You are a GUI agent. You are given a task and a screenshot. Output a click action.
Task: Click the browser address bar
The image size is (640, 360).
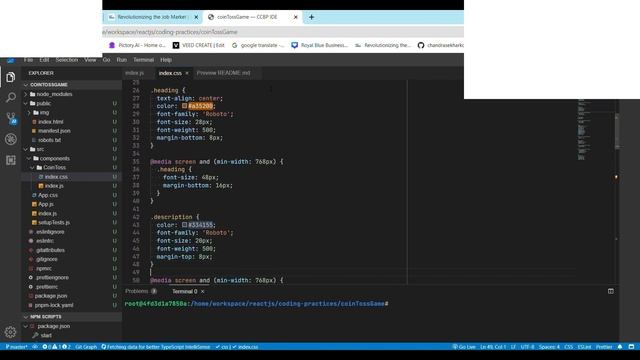(x=283, y=32)
